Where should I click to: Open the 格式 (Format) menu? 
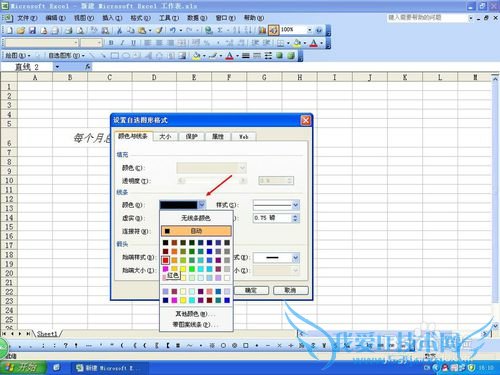(x=140, y=18)
